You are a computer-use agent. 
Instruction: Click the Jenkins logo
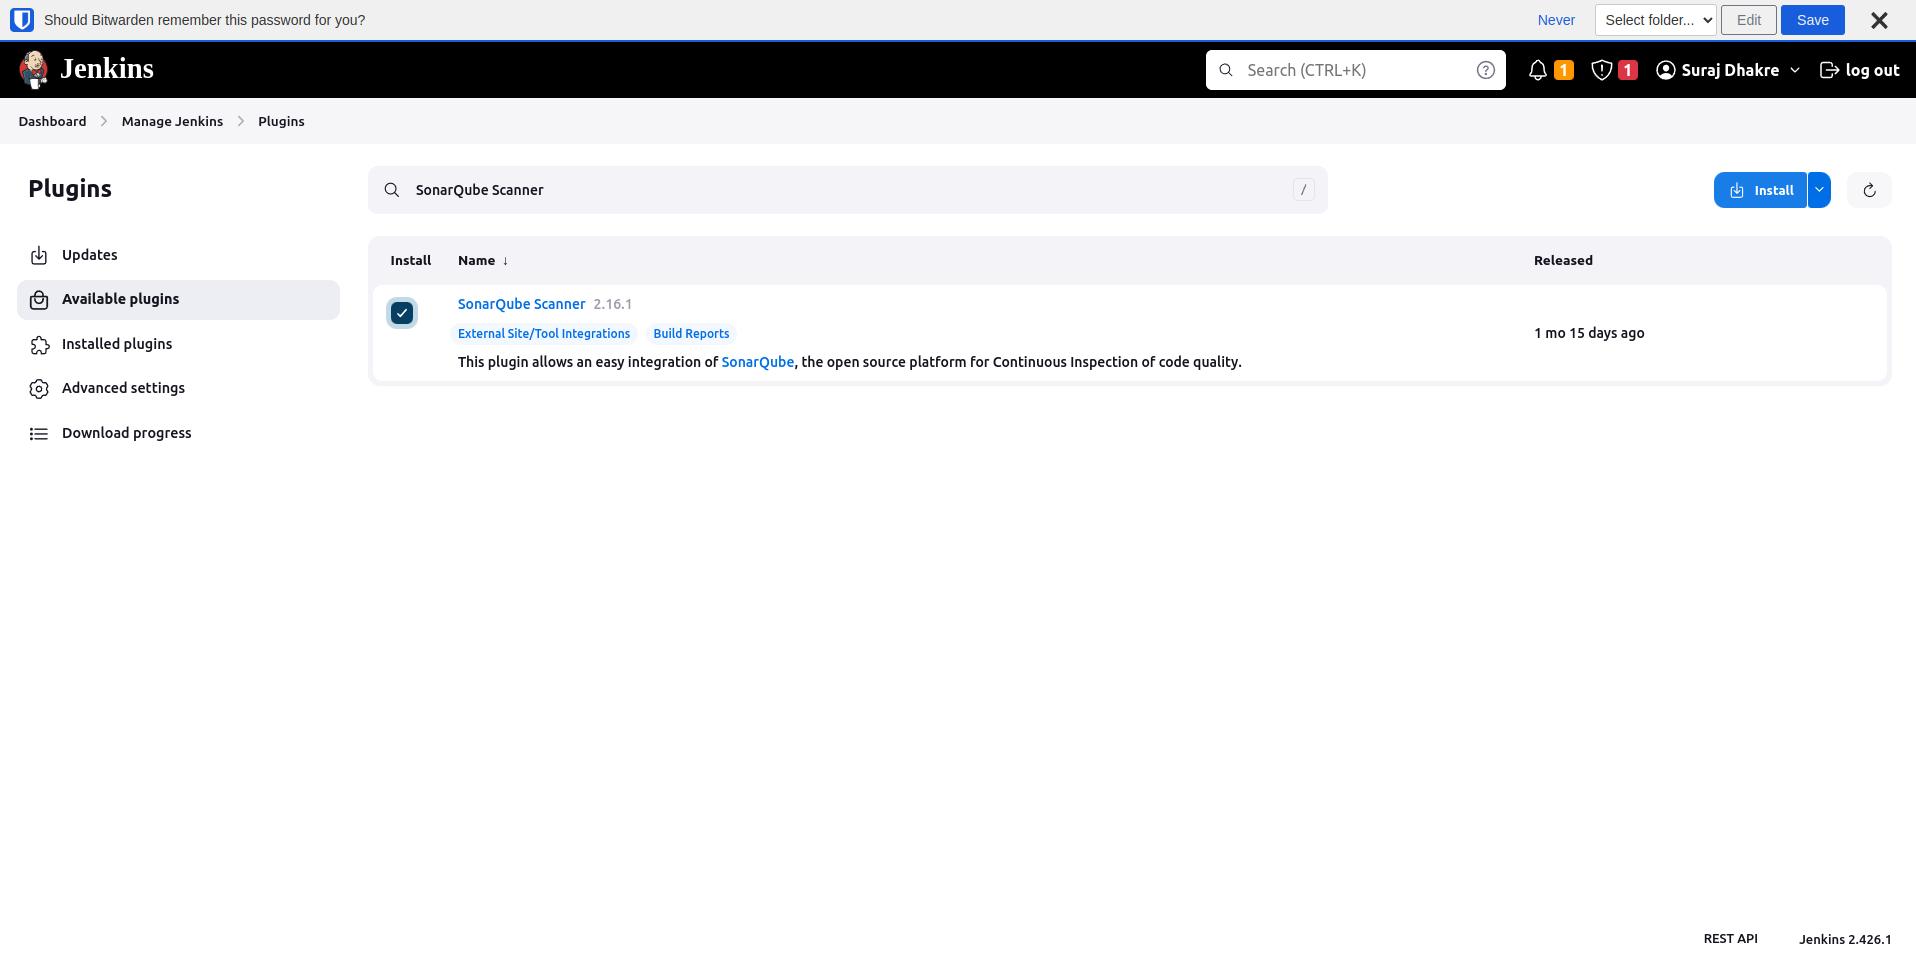[x=34, y=68]
